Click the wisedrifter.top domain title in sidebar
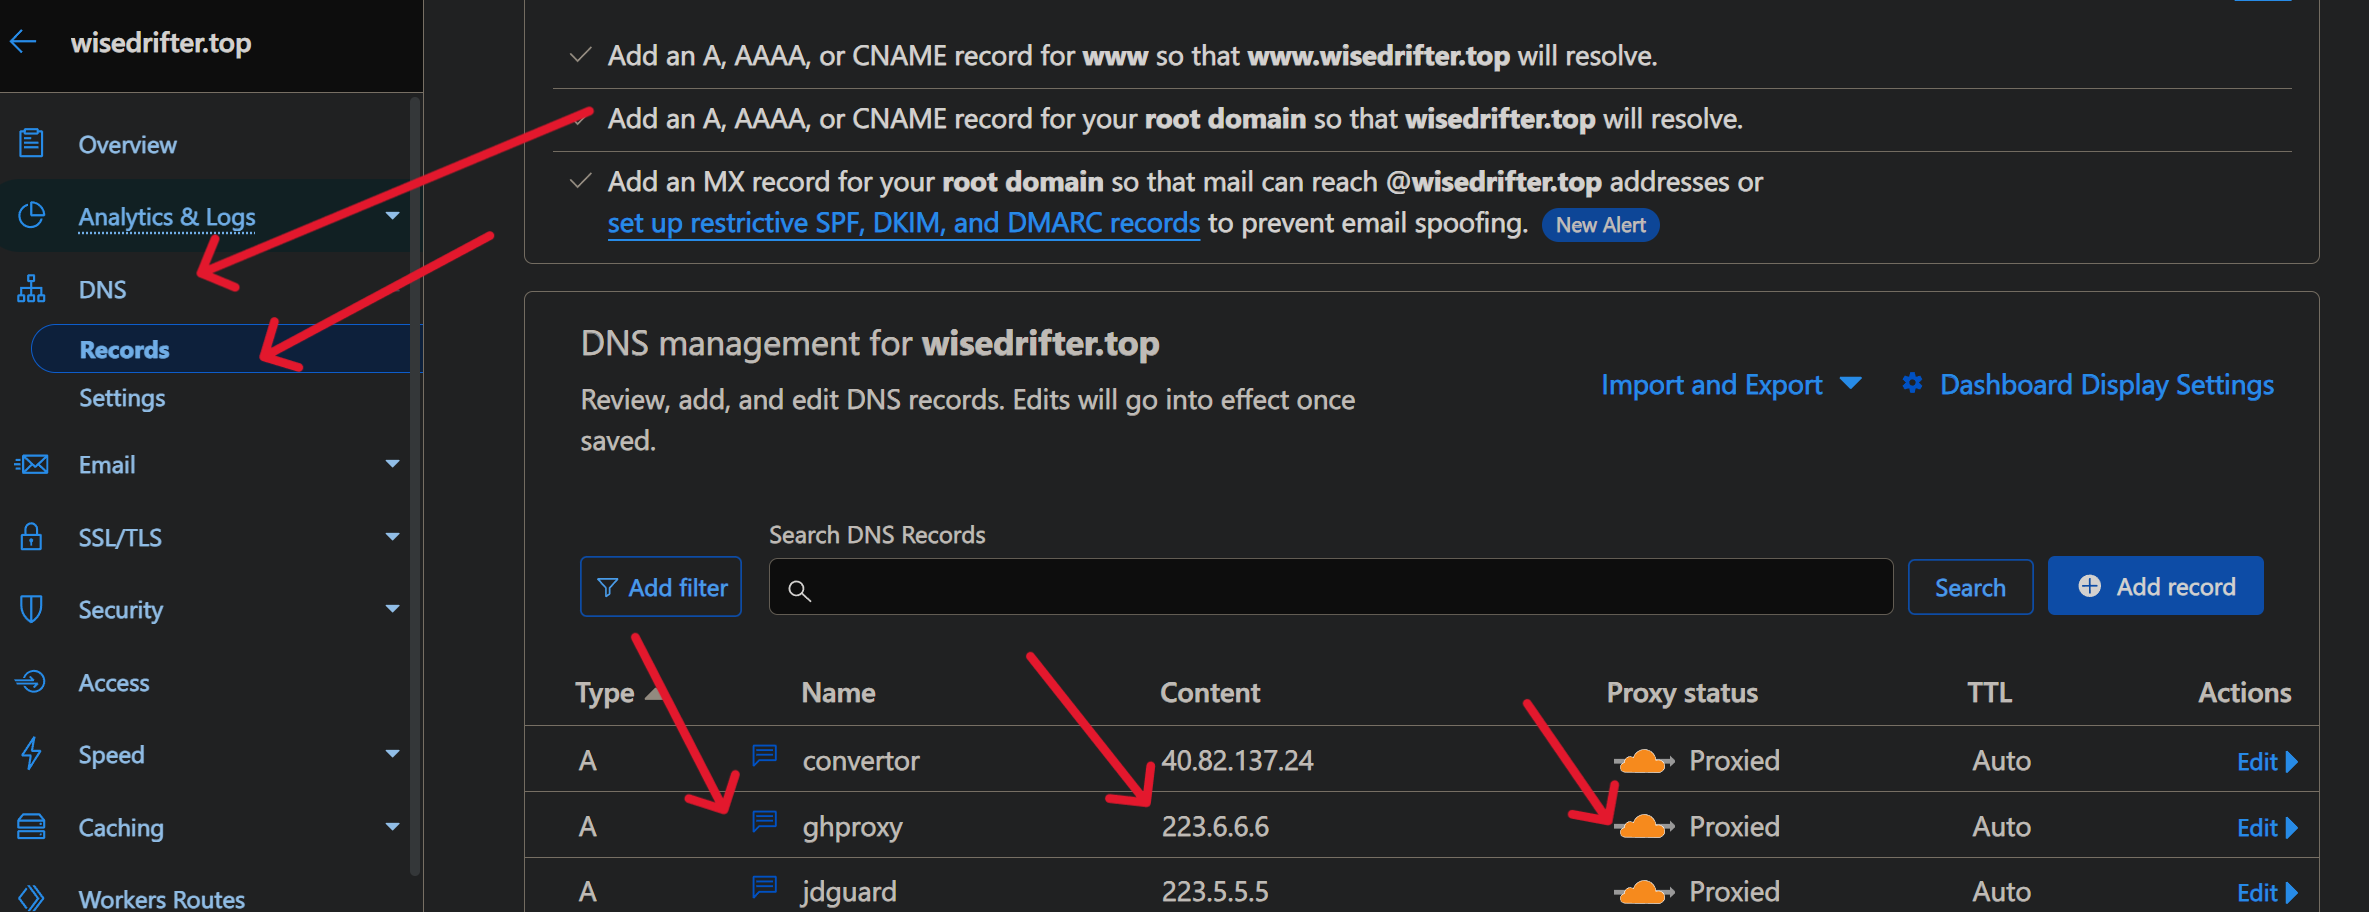This screenshot has height=912, width=2369. [161, 43]
